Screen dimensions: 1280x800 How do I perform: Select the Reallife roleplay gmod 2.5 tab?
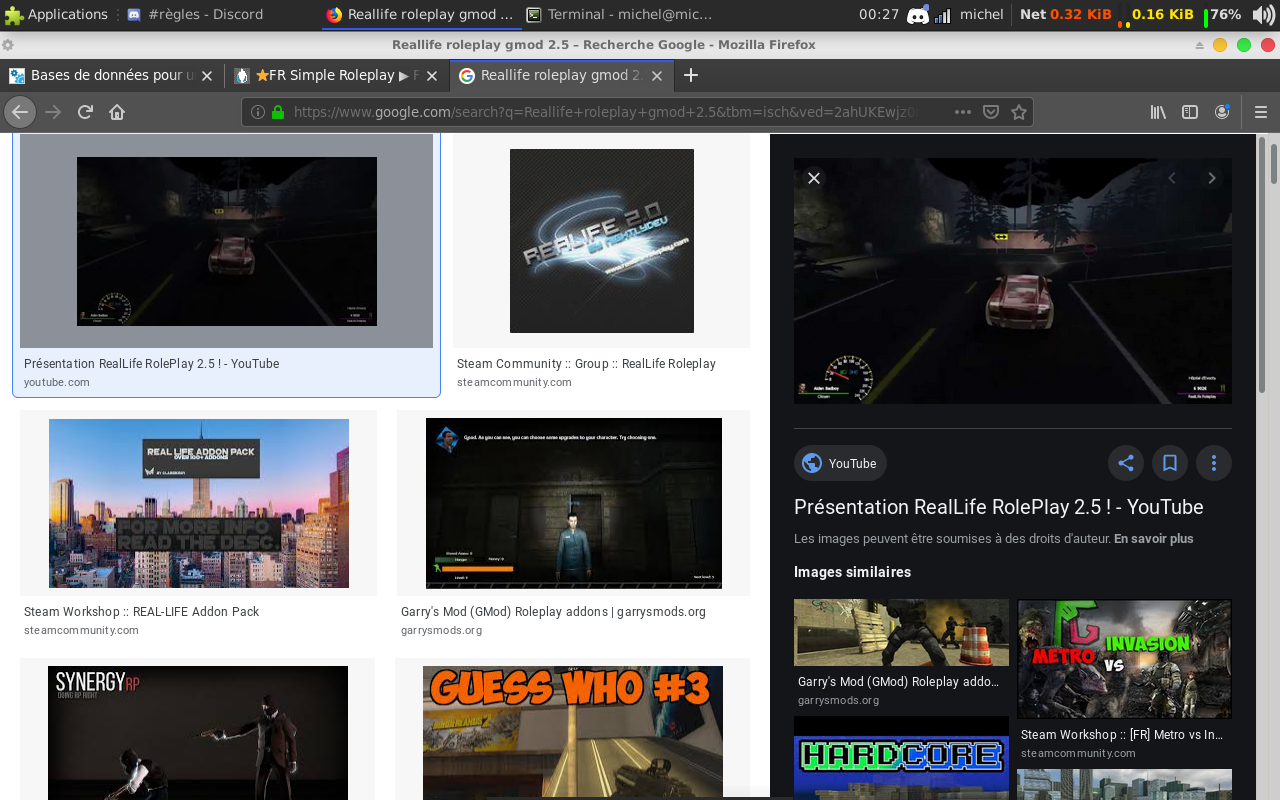(x=561, y=75)
